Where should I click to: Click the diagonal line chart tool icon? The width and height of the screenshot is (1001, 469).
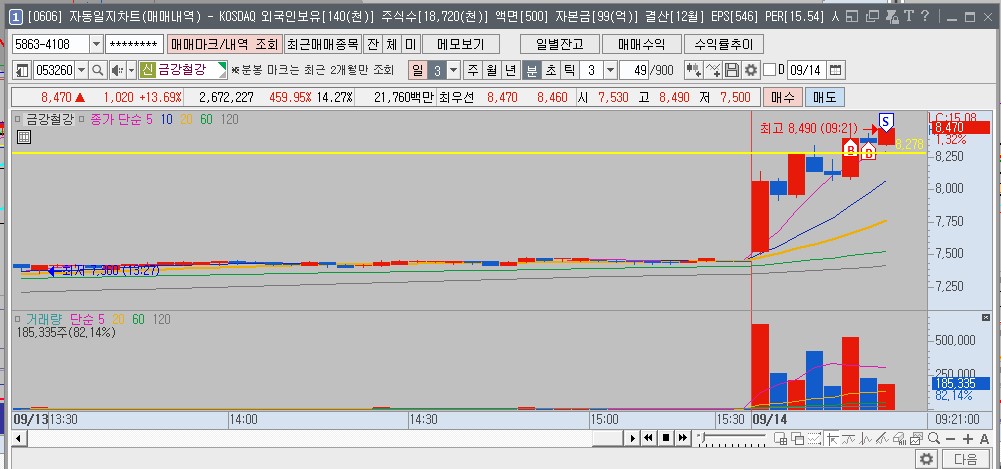click(883, 438)
